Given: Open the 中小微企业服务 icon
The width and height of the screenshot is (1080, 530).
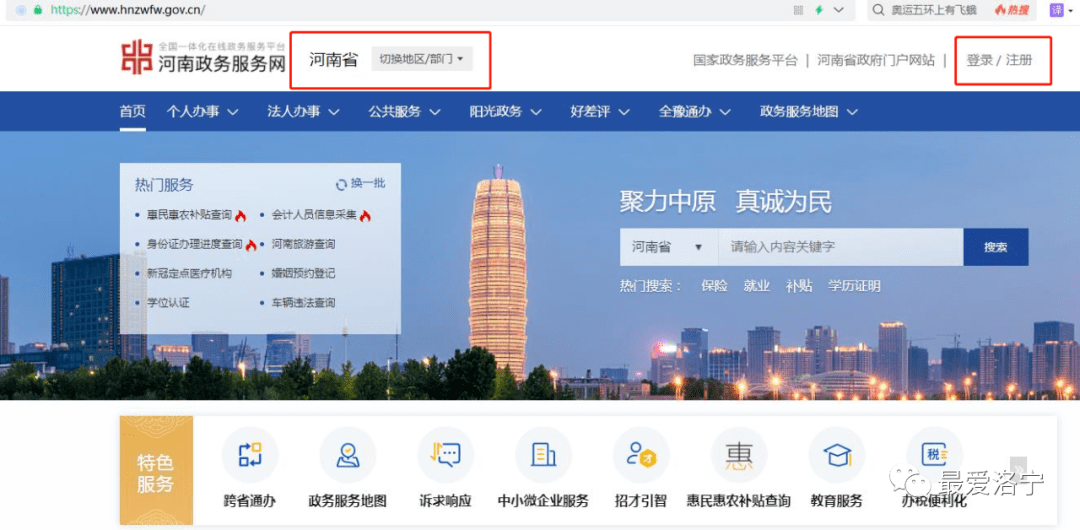Looking at the screenshot, I should tap(543, 456).
